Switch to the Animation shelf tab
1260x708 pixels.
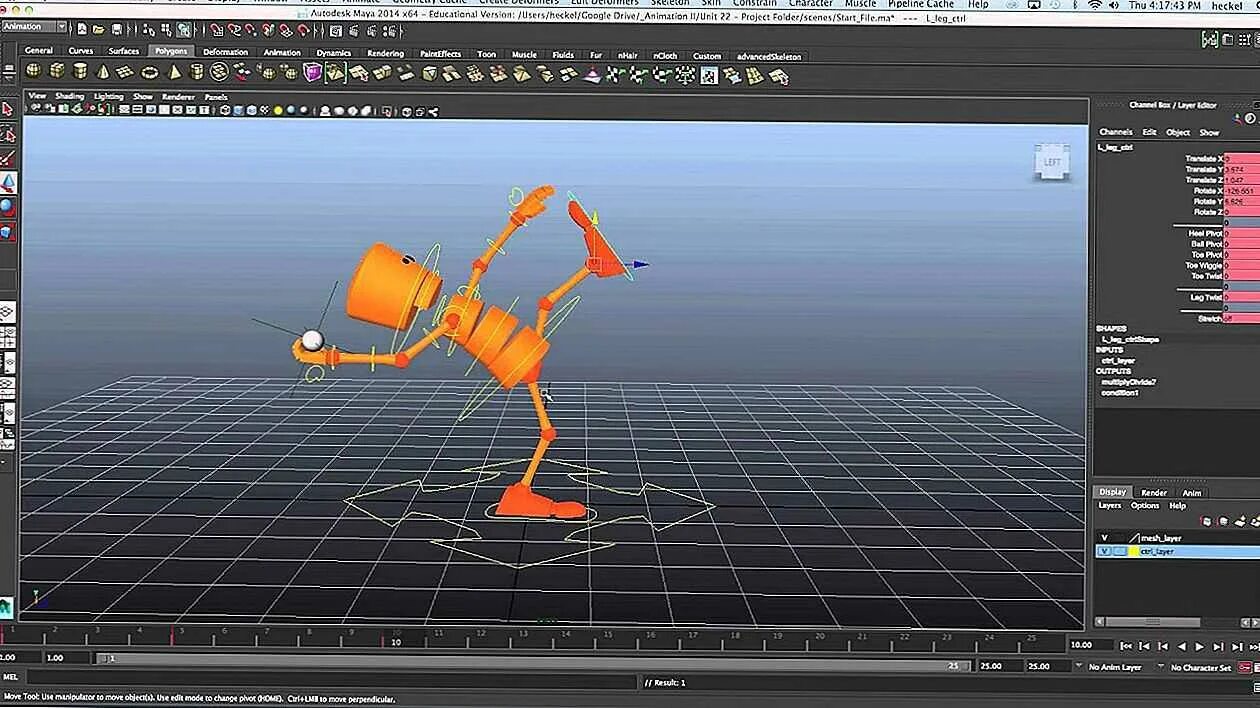pos(282,52)
